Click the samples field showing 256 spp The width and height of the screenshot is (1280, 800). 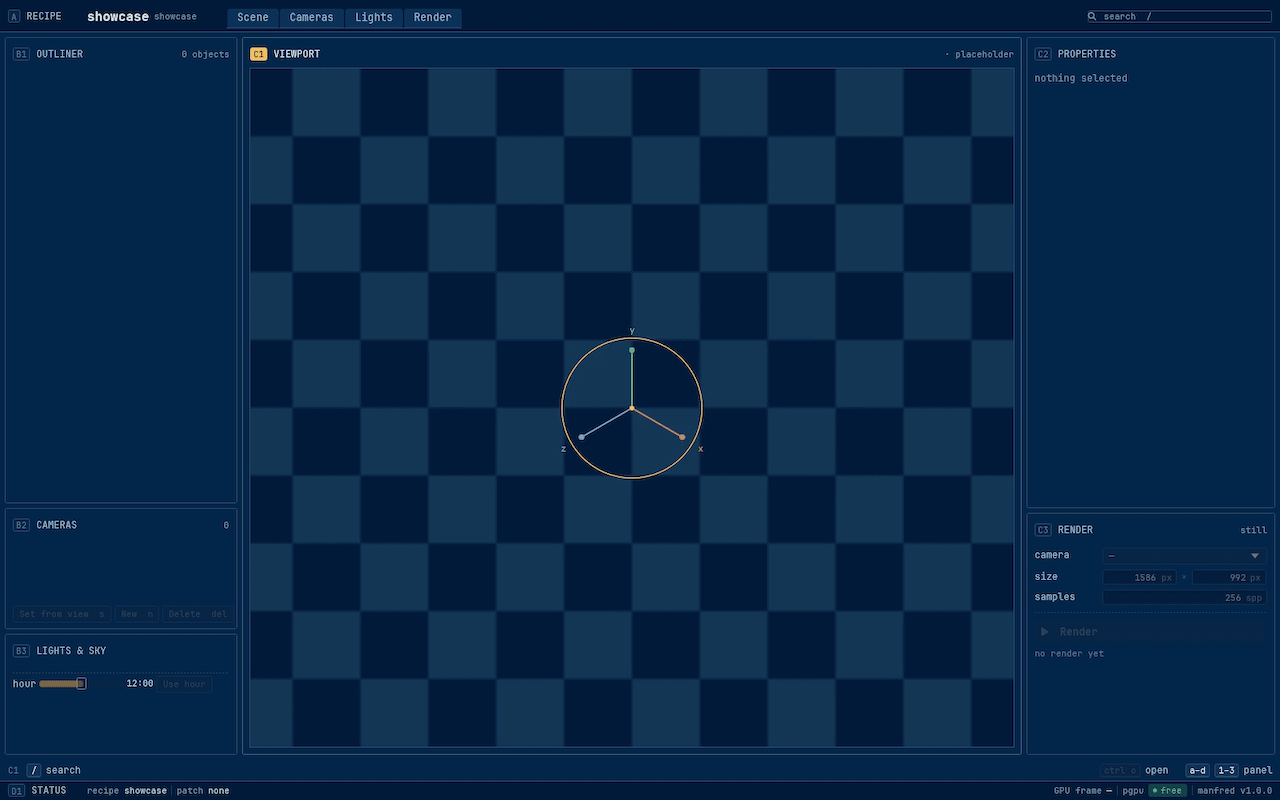[1184, 598]
